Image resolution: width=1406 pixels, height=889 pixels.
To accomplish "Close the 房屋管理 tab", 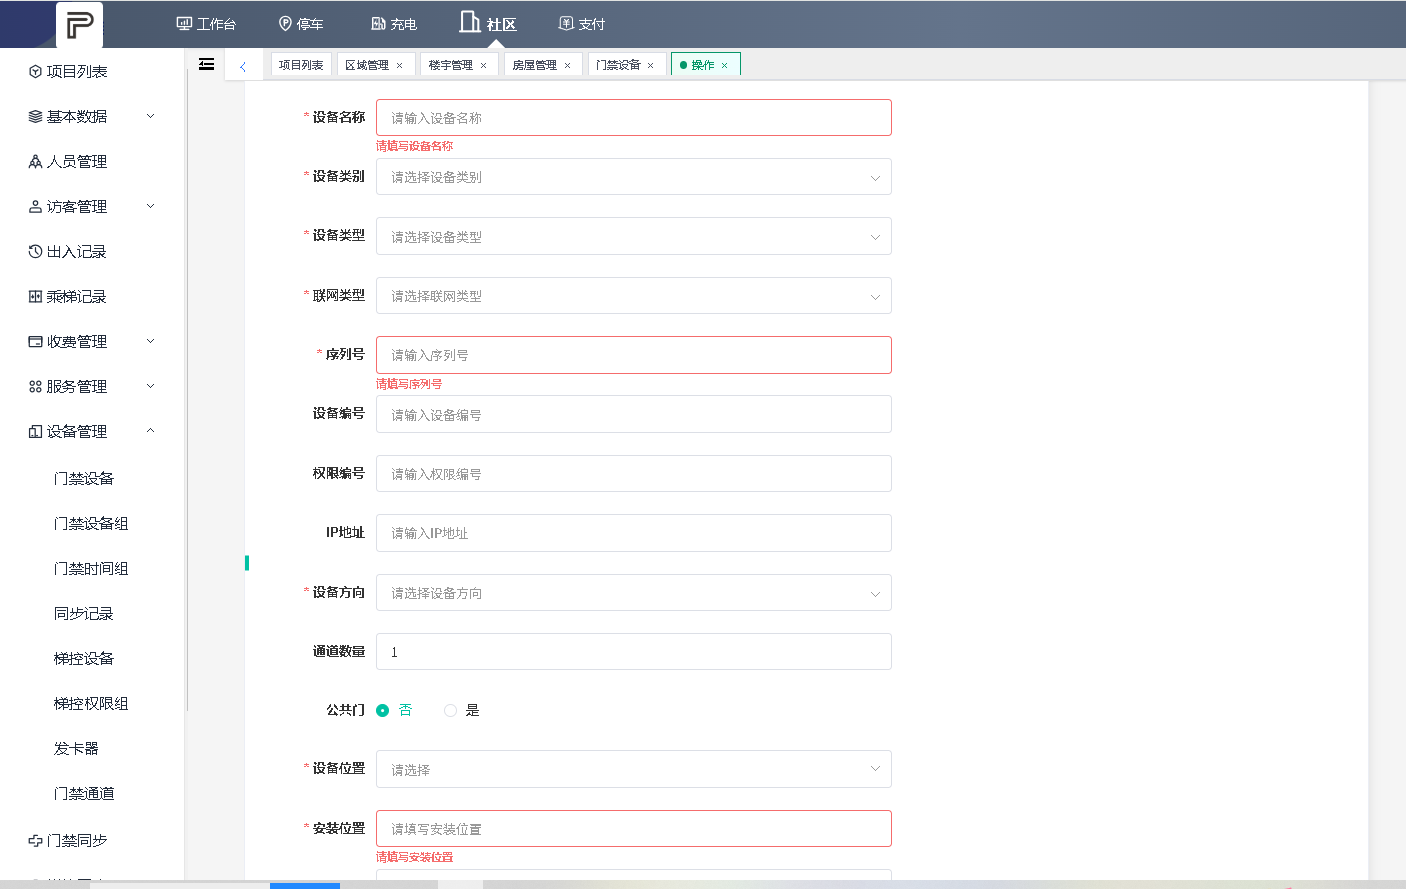I will 567,66.
